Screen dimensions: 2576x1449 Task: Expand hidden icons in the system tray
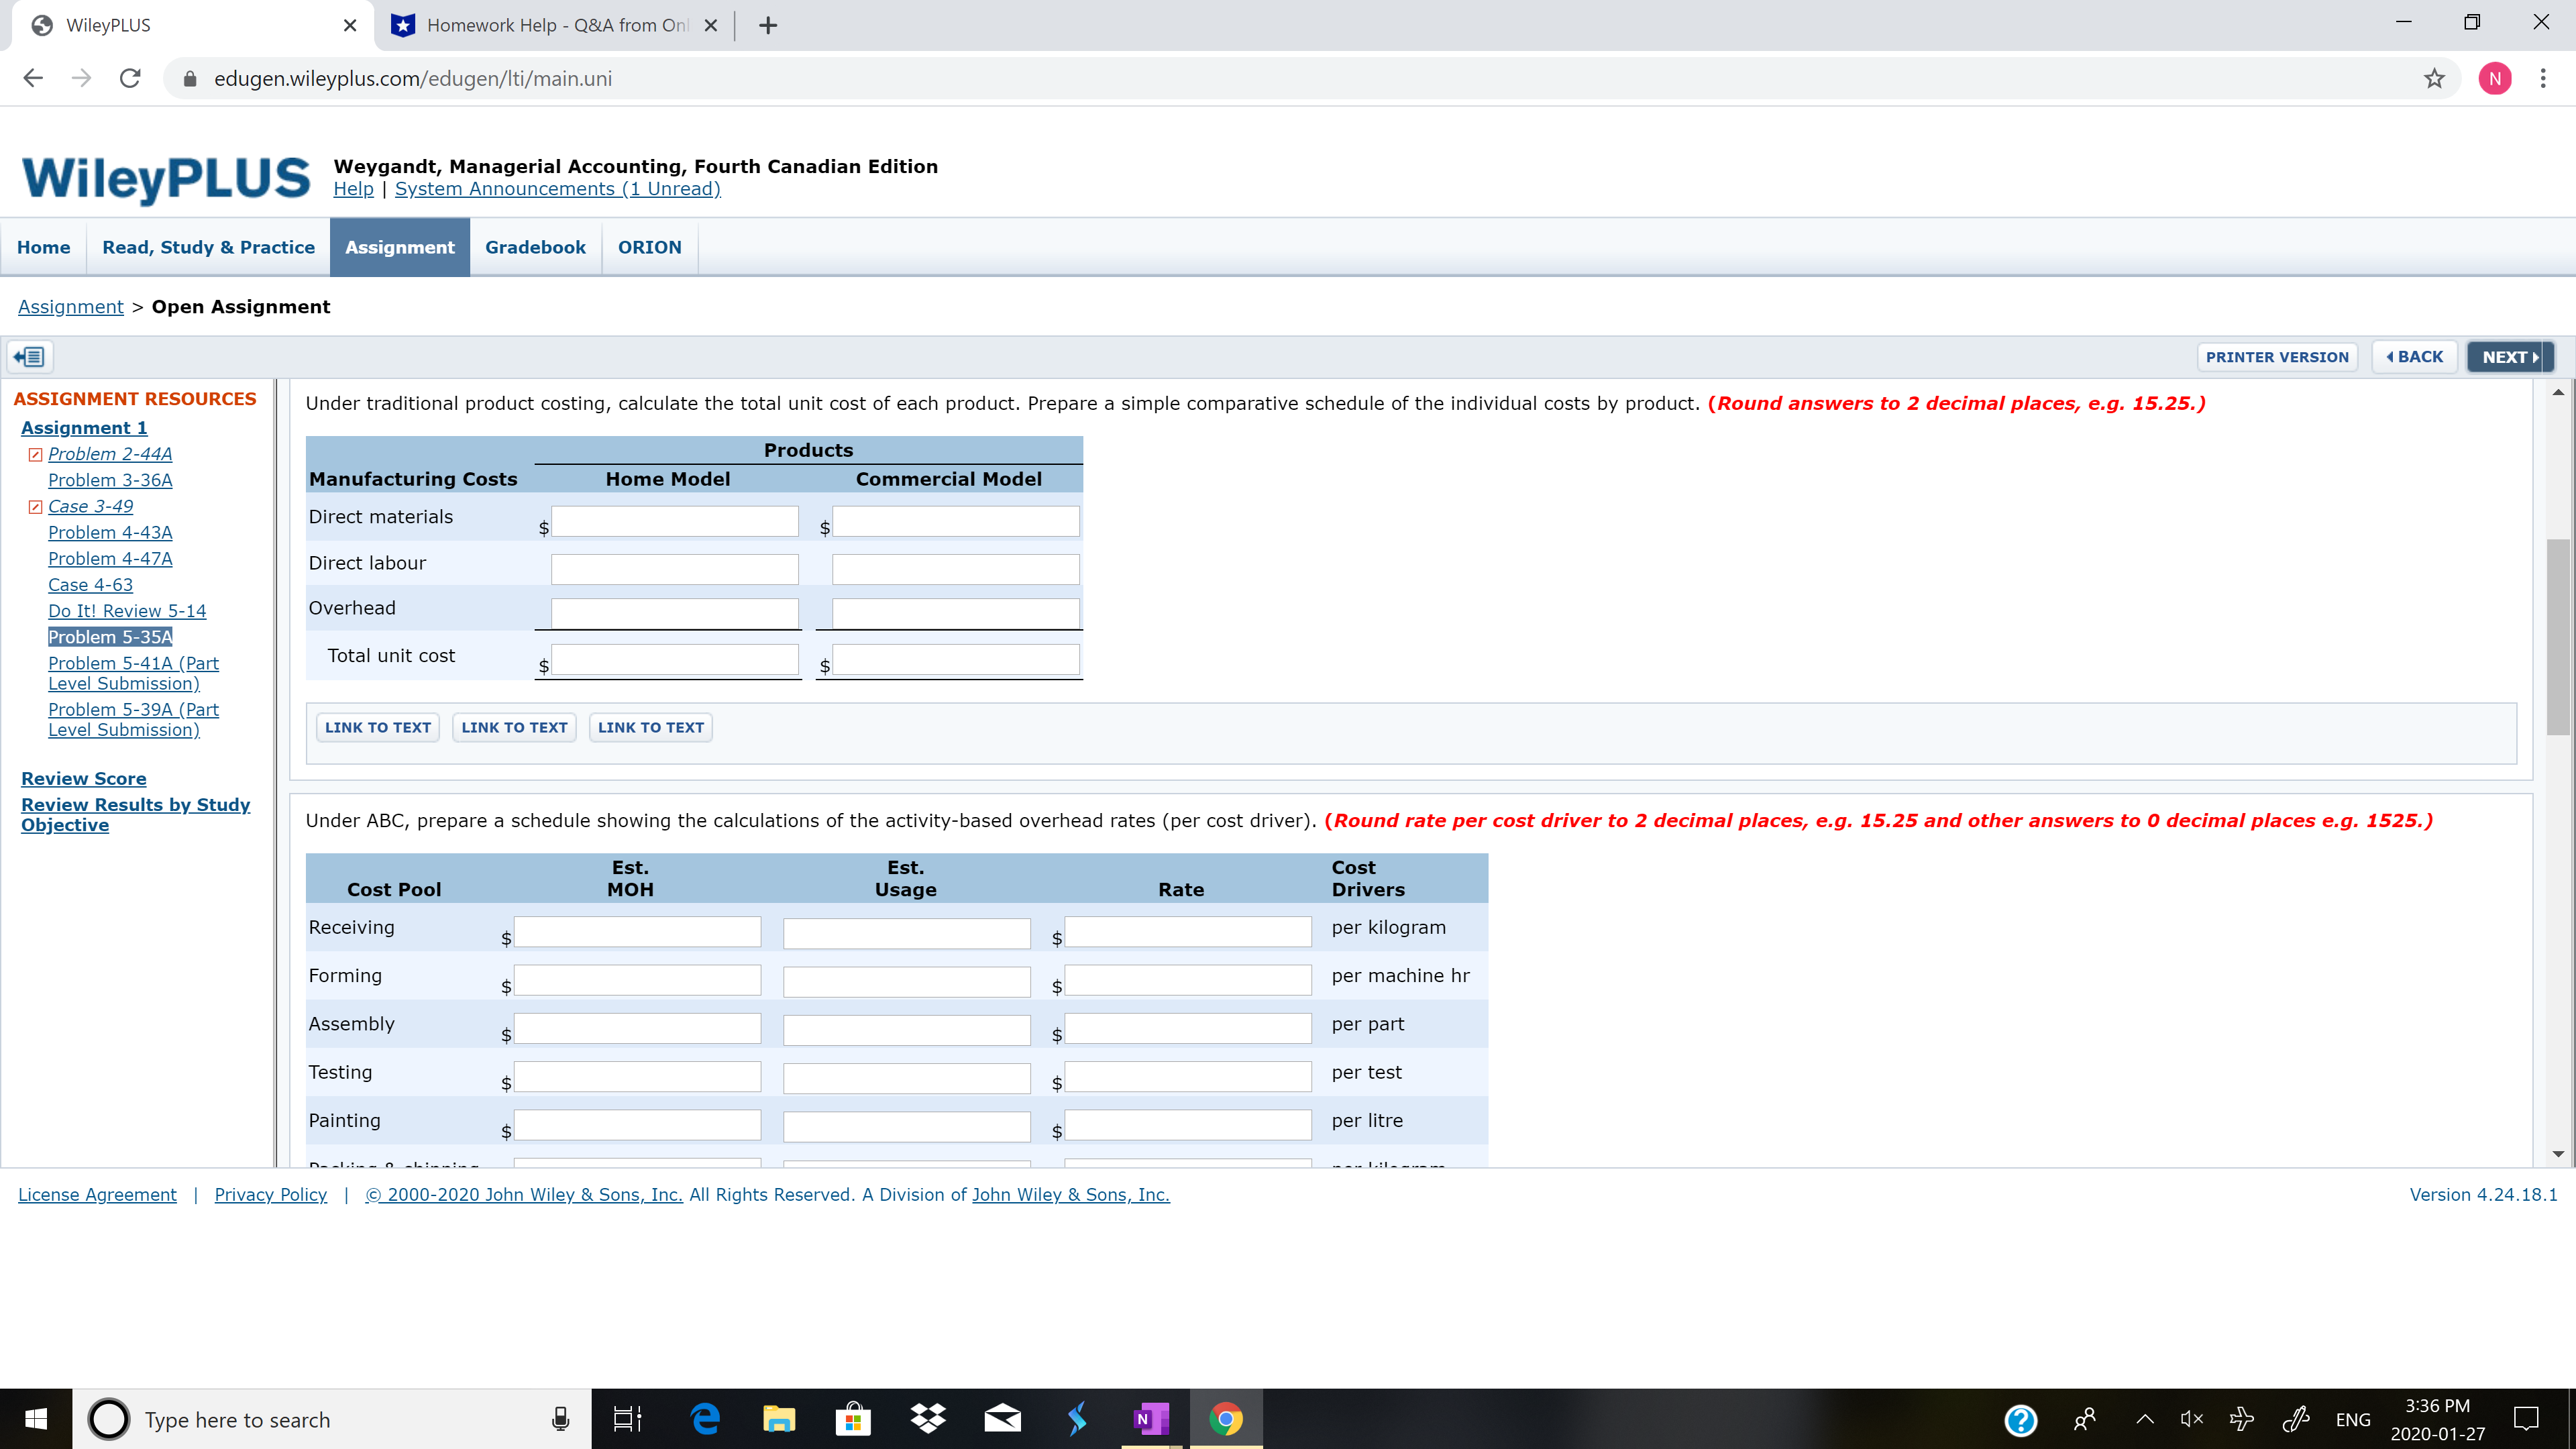[x=2144, y=1419]
